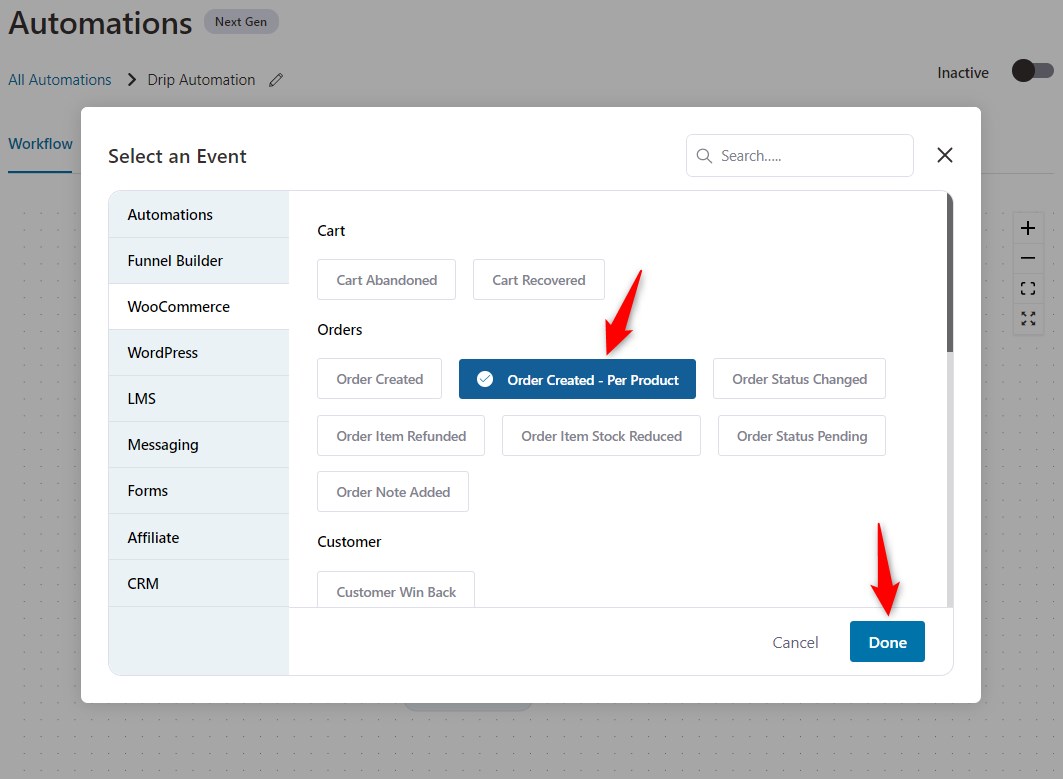
Task: Choose the Cart Abandoned event
Action: pyautogui.click(x=386, y=279)
